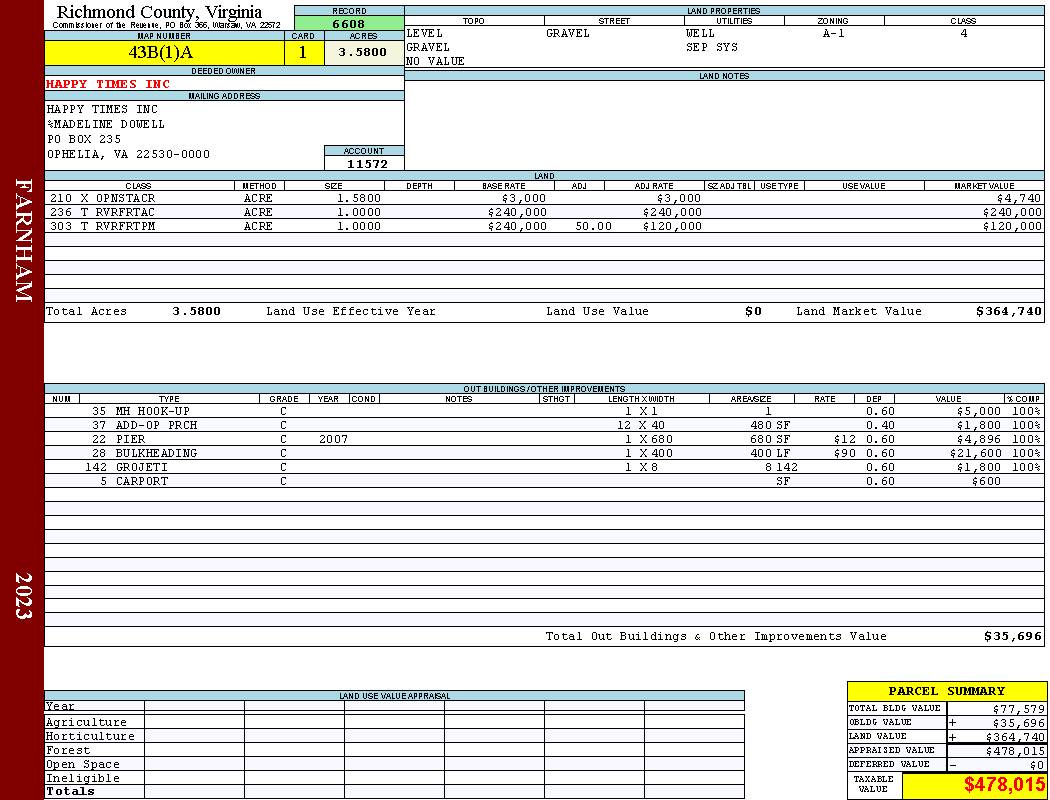Click the utilities value WELL
Viewport: 1050px width, 800px height.
point(700,33)
